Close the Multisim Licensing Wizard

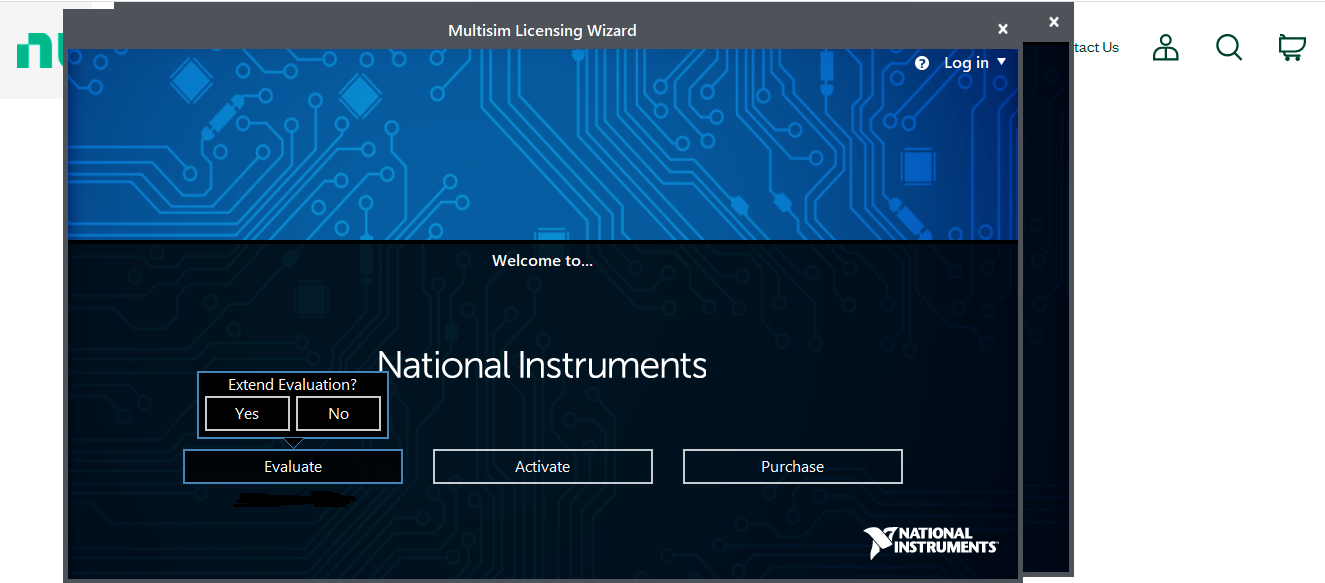coord(1003,29)
